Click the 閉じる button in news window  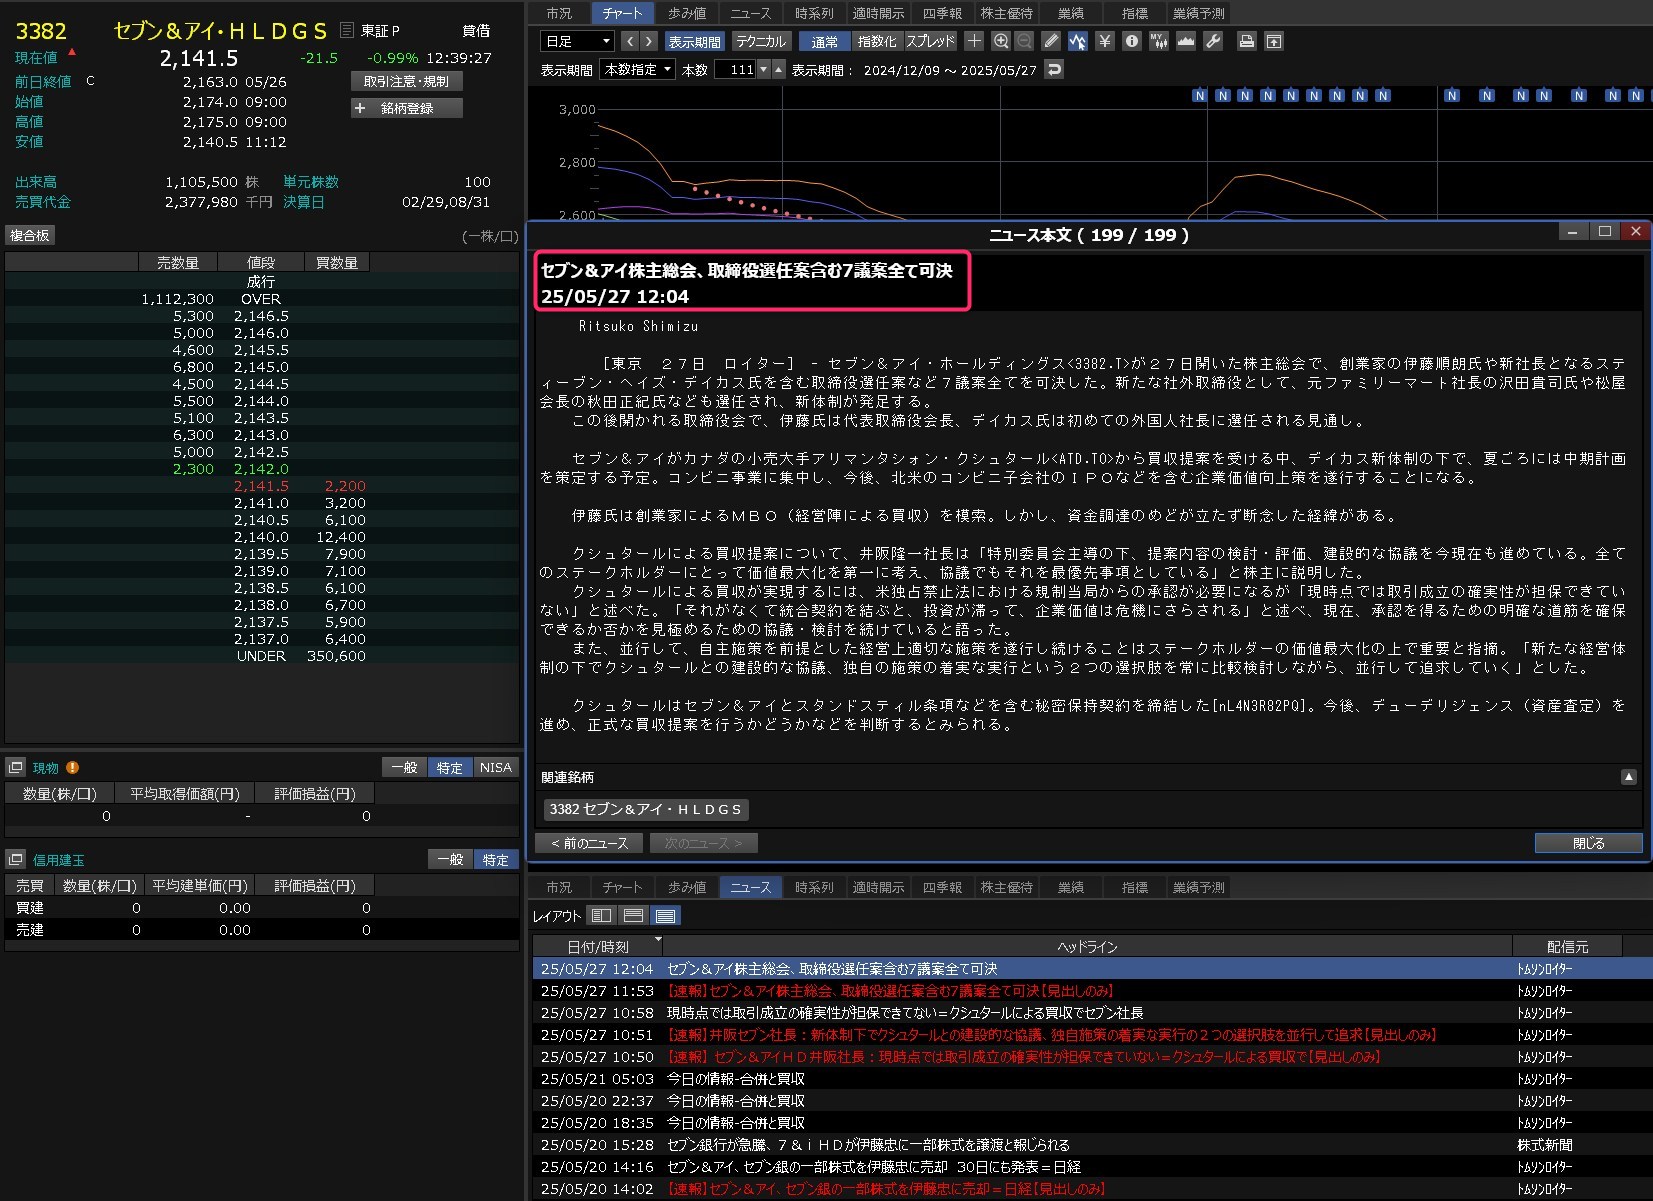1588,843
